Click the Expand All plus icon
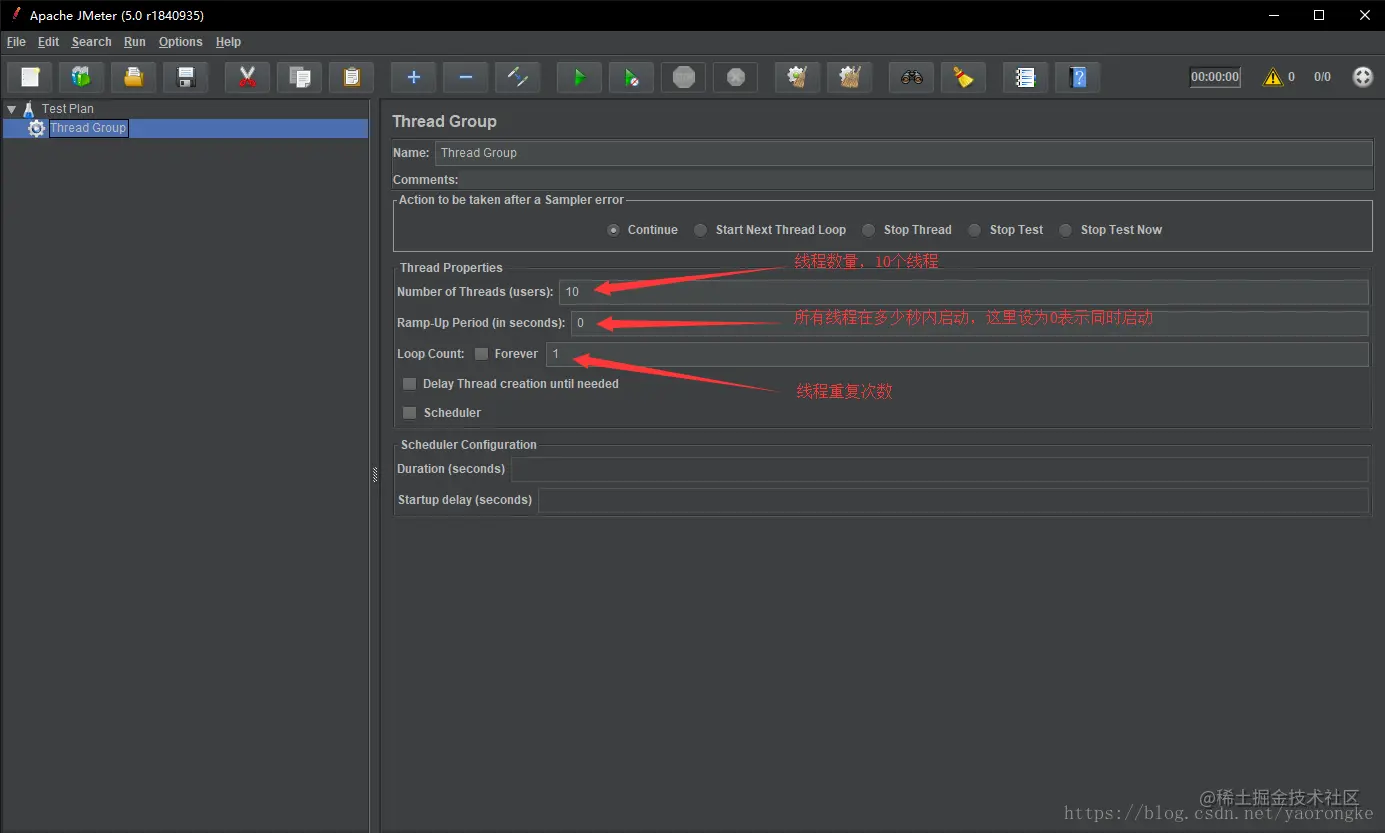This screenshot has height=833, width=1385. tap(414, 77)
